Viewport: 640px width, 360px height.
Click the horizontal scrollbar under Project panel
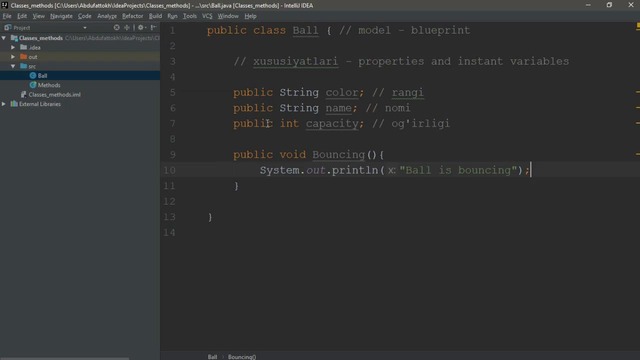point(65,358)
